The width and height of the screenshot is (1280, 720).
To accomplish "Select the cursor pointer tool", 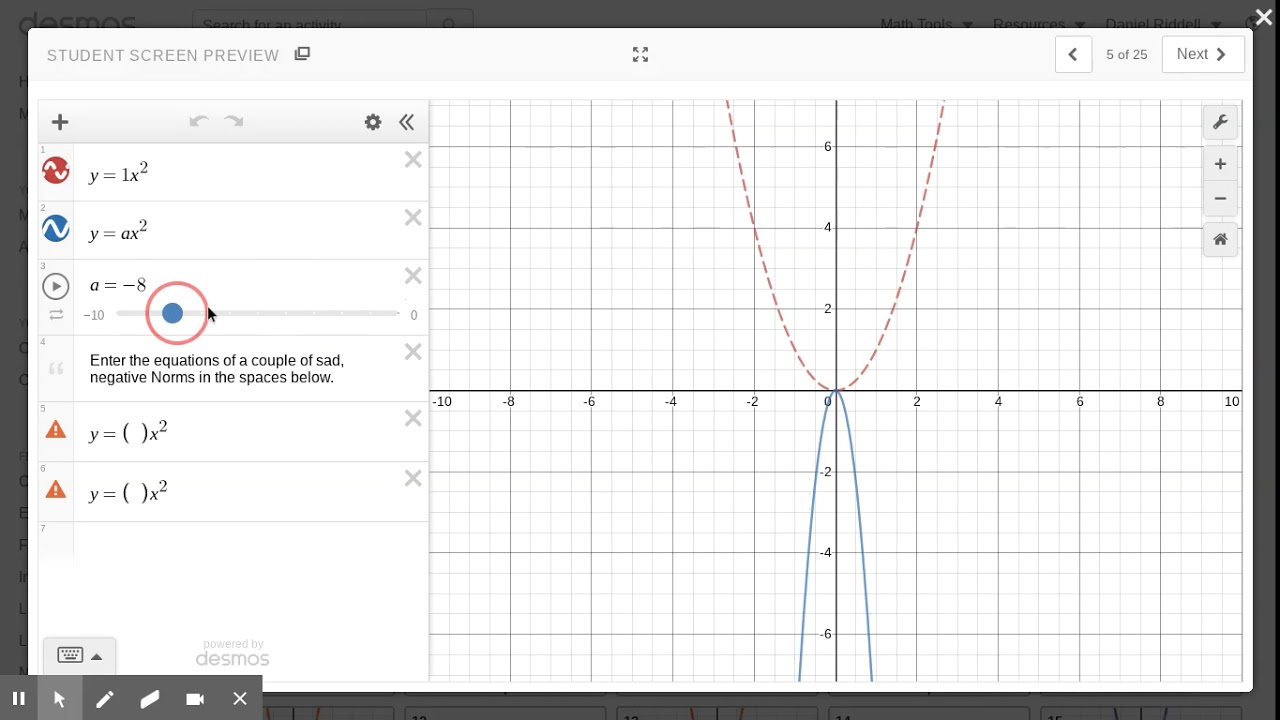I will point(59,699).
